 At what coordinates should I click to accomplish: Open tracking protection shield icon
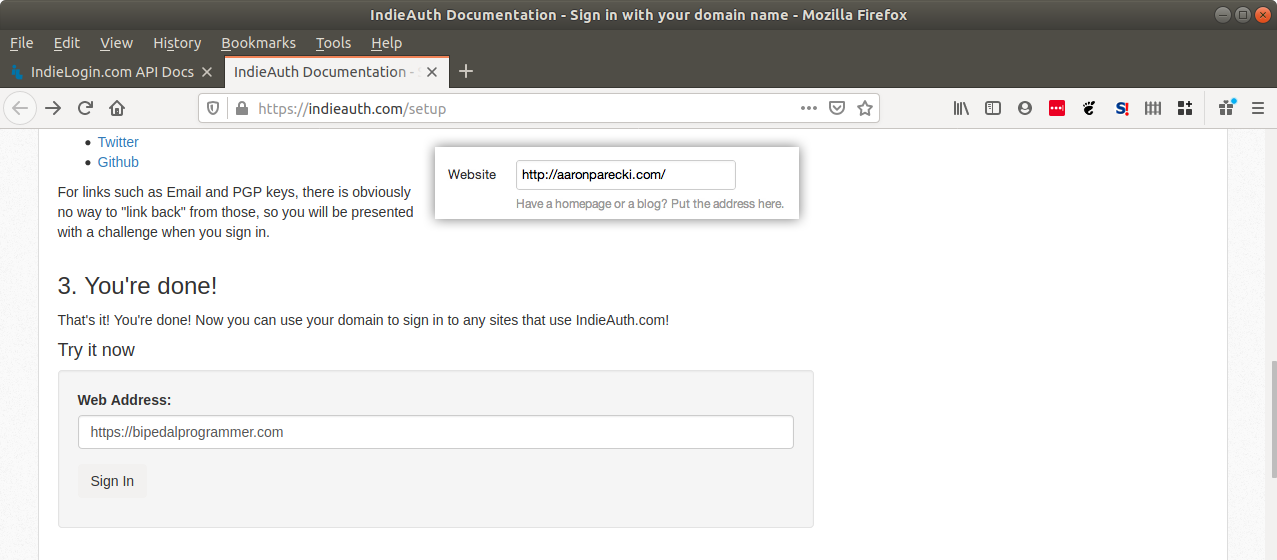pyautogui.click(x=212, y=108)
